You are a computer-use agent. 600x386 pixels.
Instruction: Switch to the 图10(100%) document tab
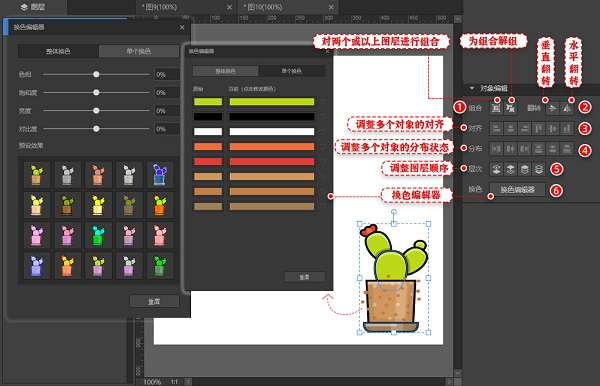coord(263,7)
